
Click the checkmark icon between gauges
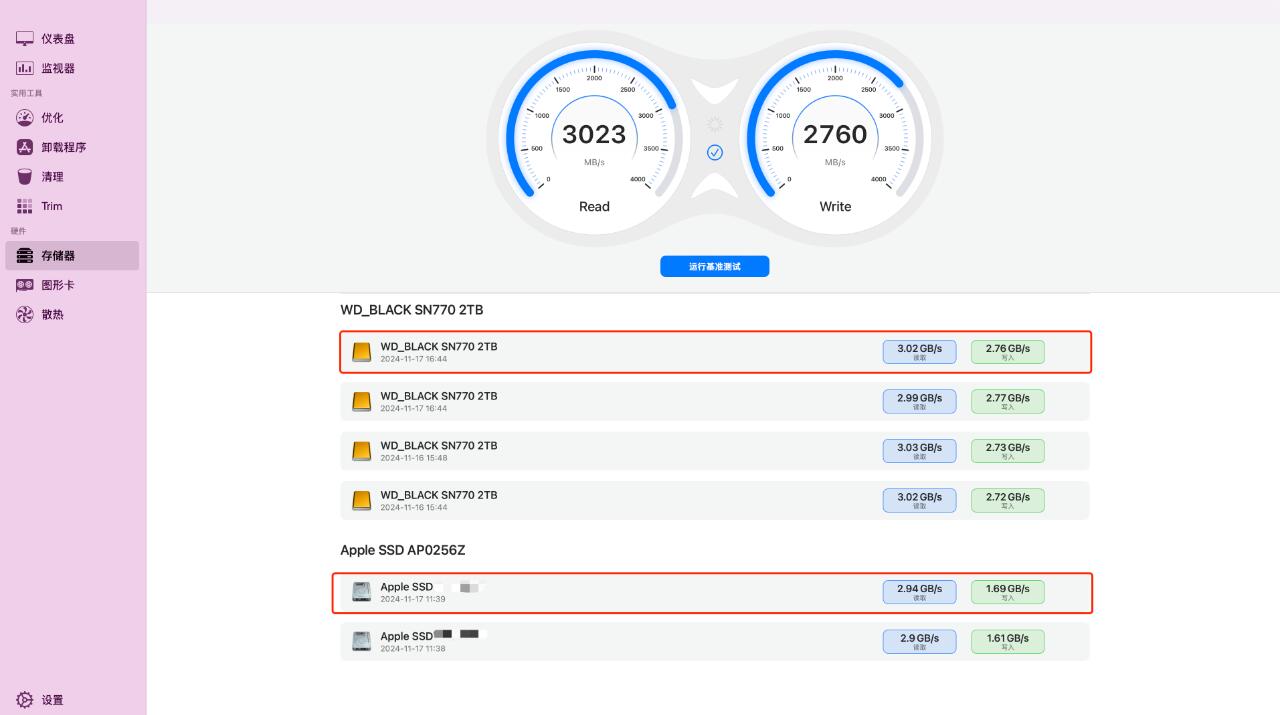pos(715,153)
